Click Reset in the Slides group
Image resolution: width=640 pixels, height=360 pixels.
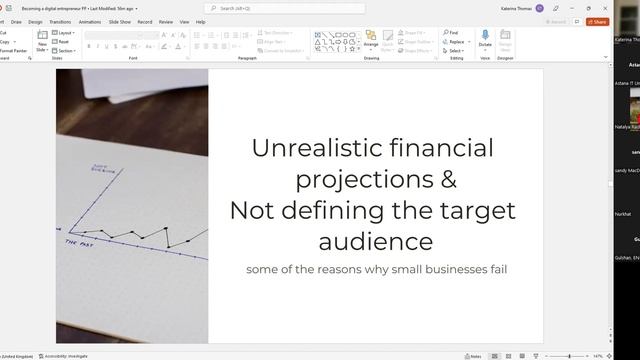(x=60, y=42)
